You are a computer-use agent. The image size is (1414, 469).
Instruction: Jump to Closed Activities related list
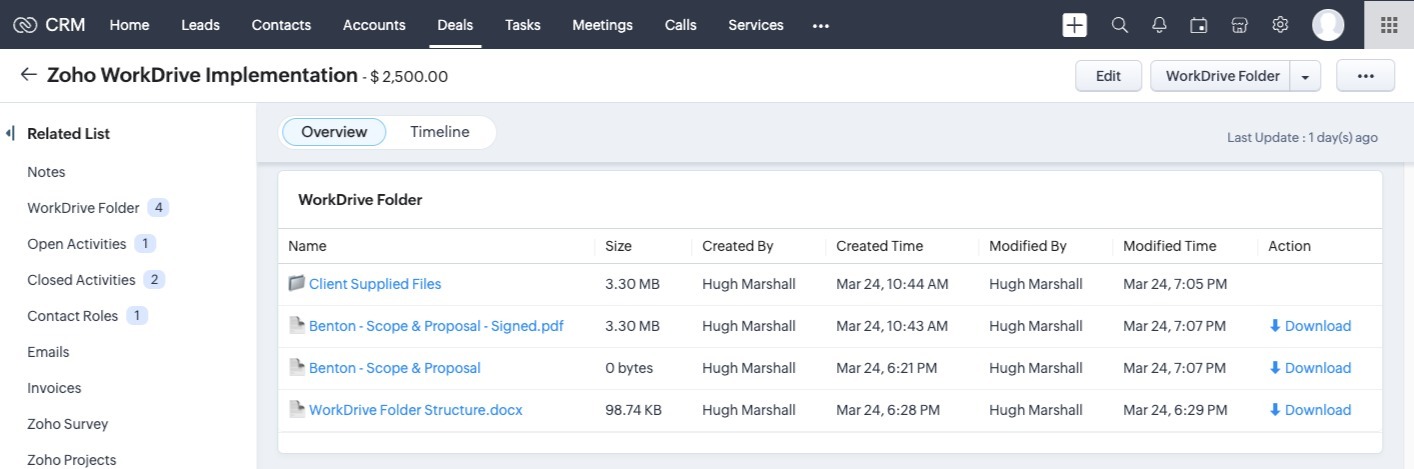click(x=81, y=280)
